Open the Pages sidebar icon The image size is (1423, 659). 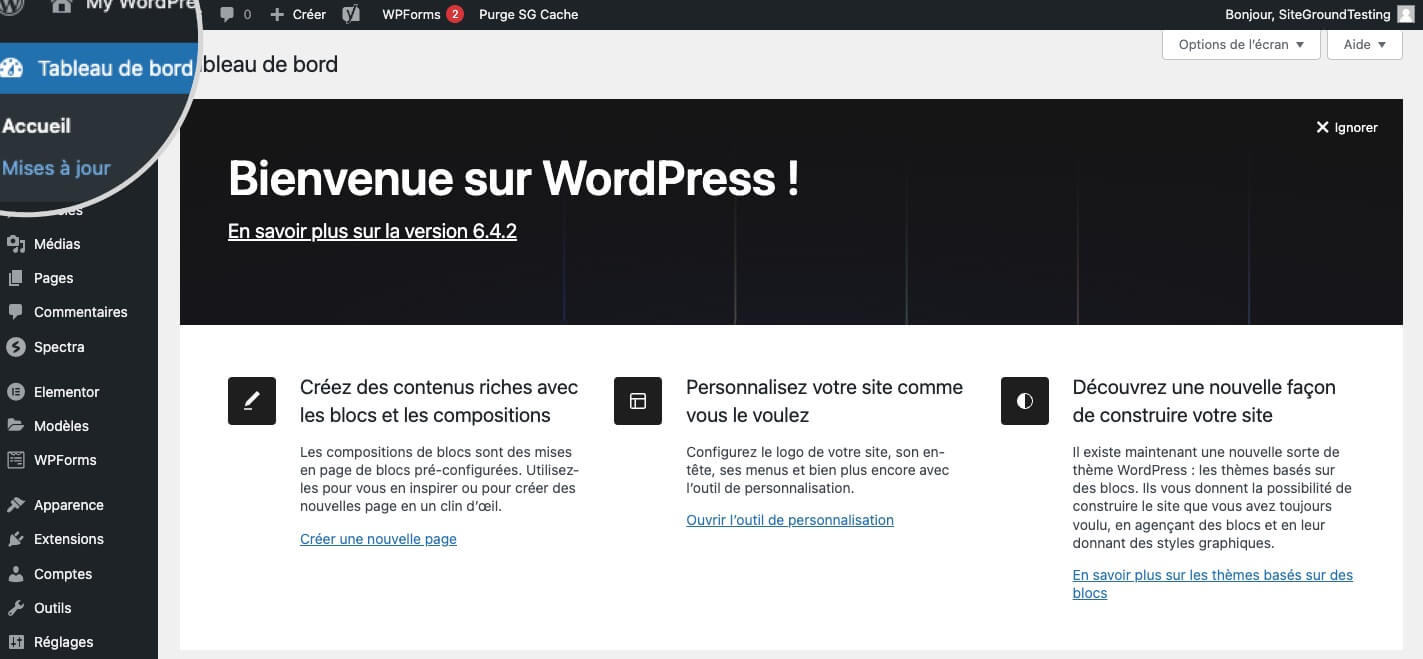coord(15,278)
